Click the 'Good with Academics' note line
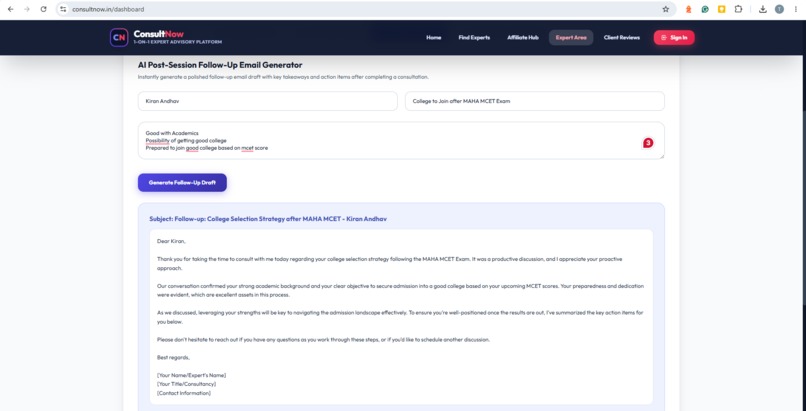This screenshot has width=806, height=411. (x=172, y=133)
